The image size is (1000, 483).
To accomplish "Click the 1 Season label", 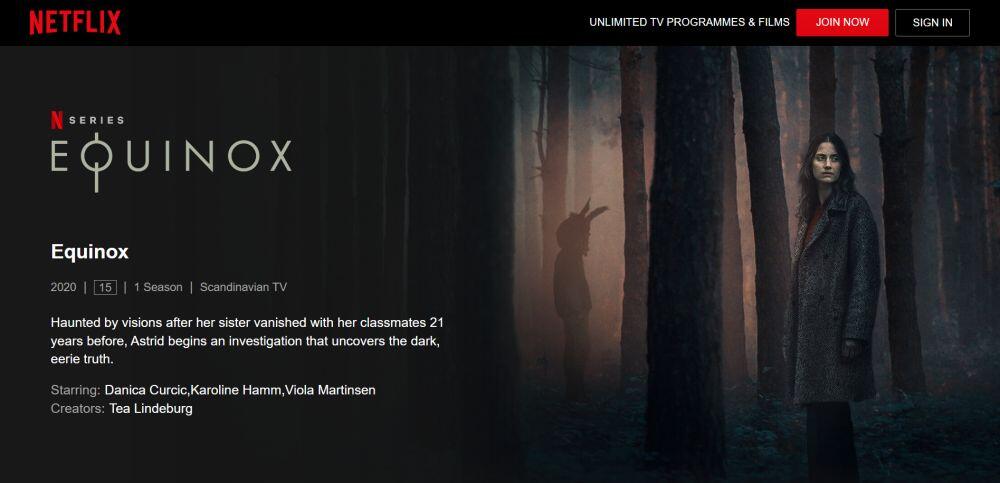I will pyautogui.click(x=158, y=287).
